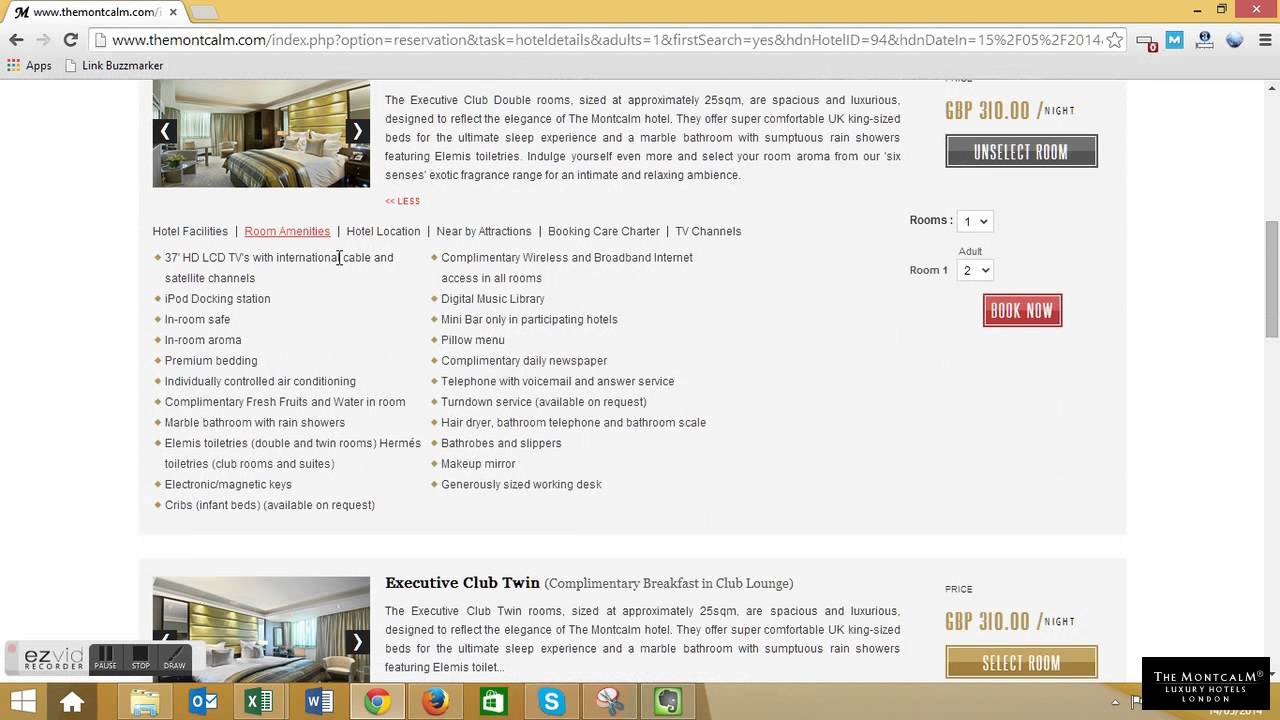
Task: Switch to the Hotel Facilities tab
Action: [x=190, y=231]
